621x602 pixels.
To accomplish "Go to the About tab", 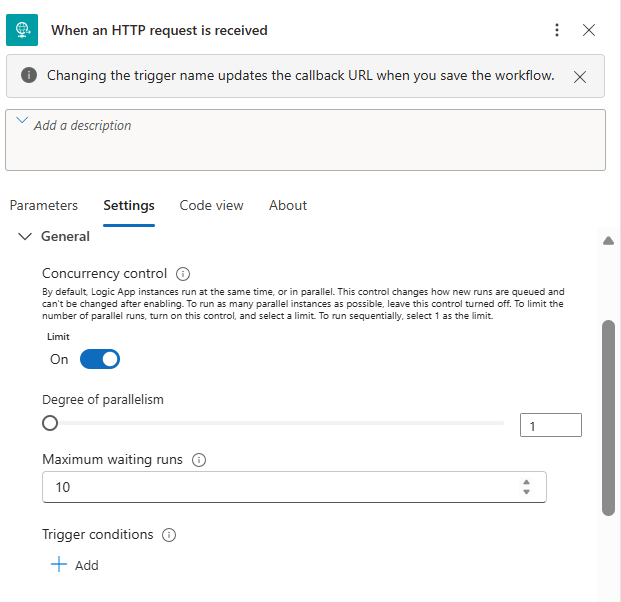I will (x=288, y=205).
